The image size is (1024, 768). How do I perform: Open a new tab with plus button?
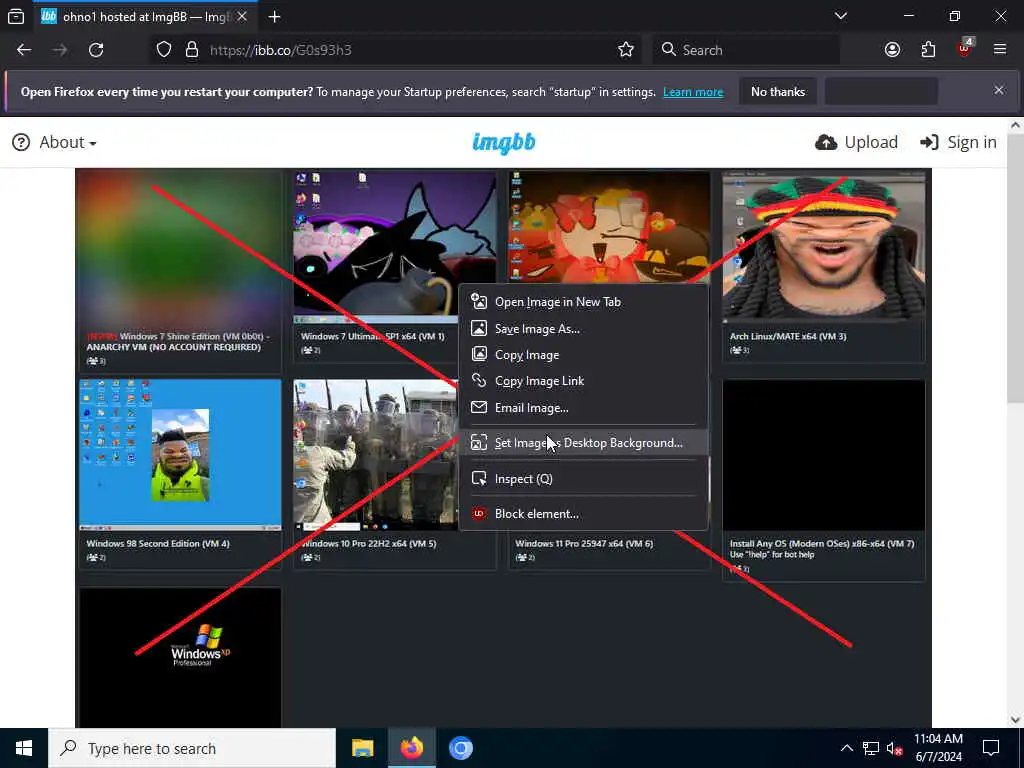coord(274,17)
